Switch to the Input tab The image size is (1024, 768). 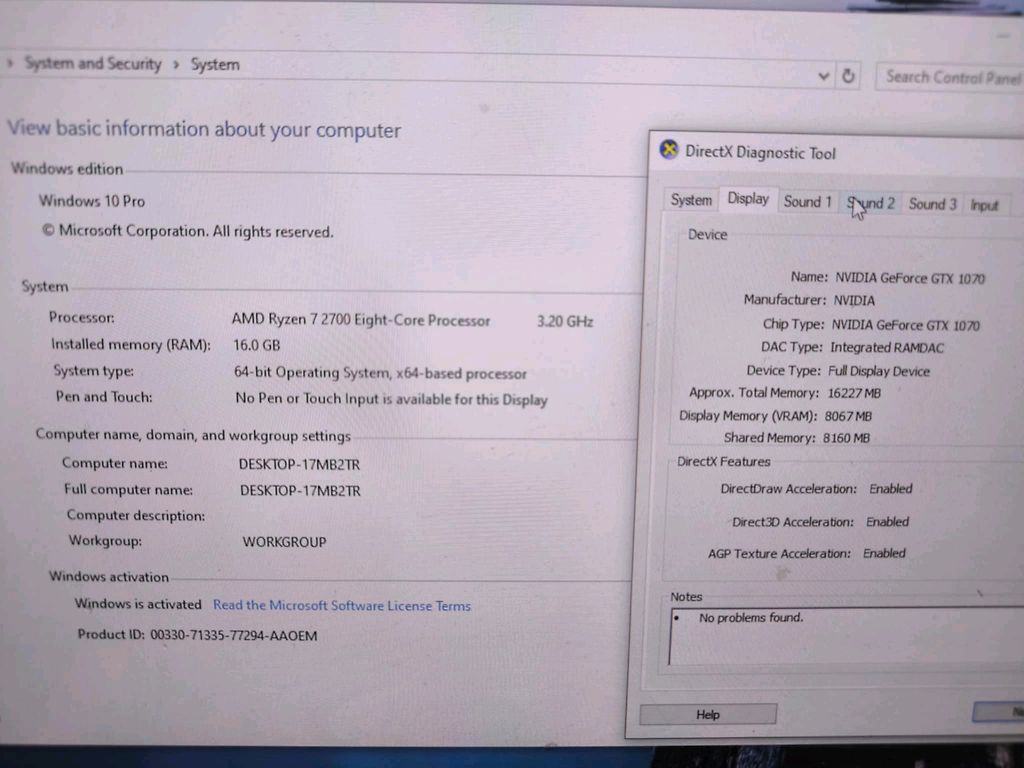(984, 205)
